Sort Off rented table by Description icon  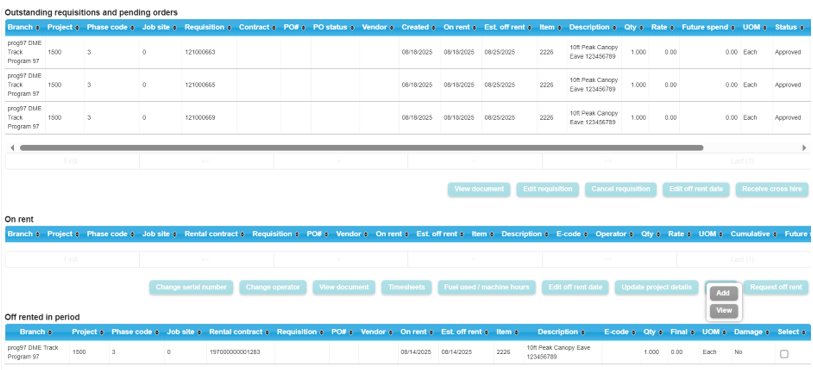pos(583,332)
